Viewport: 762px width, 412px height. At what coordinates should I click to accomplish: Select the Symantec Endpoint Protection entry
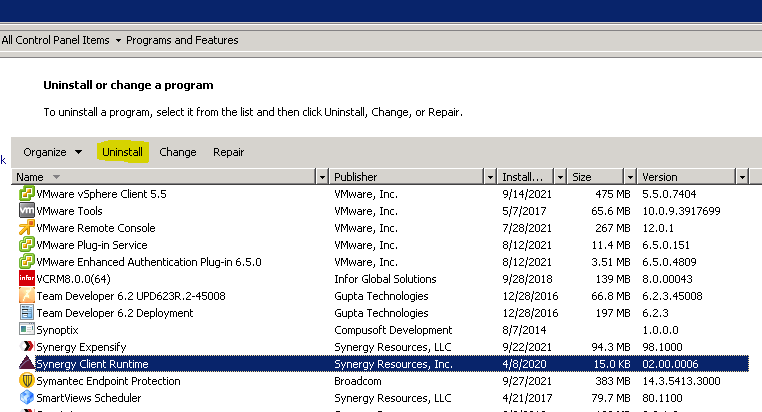tap(383, 381)
